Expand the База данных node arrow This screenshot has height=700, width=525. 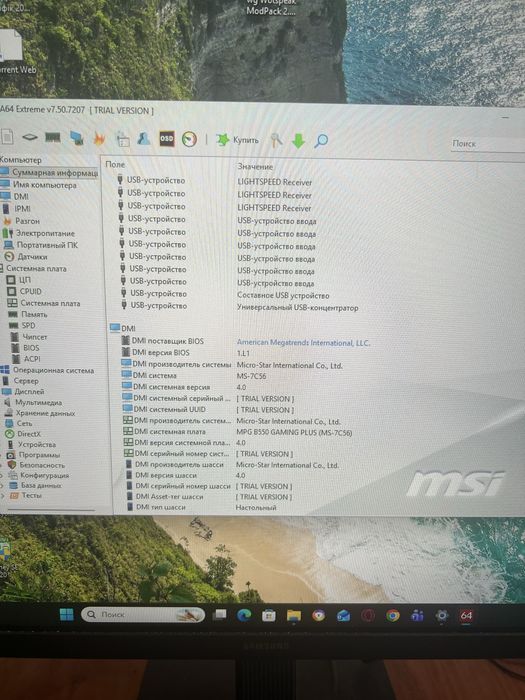coord(2,486)
